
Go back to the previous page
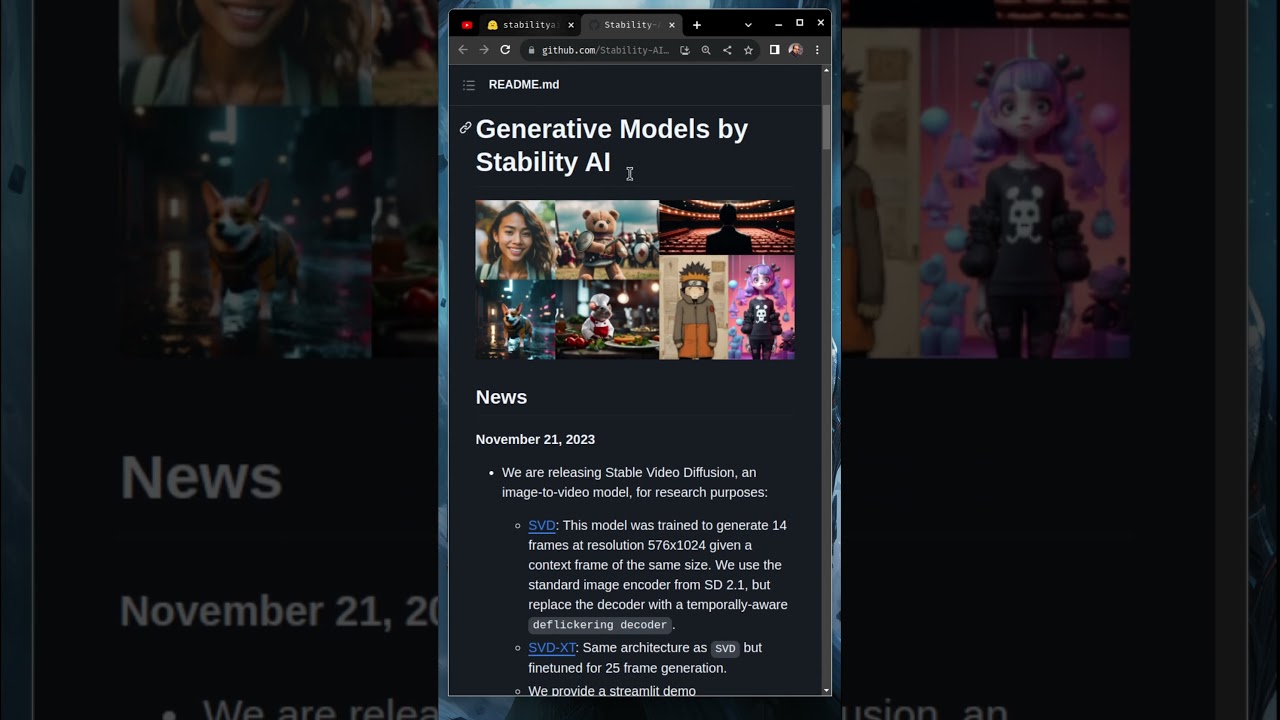coord(463,50)
